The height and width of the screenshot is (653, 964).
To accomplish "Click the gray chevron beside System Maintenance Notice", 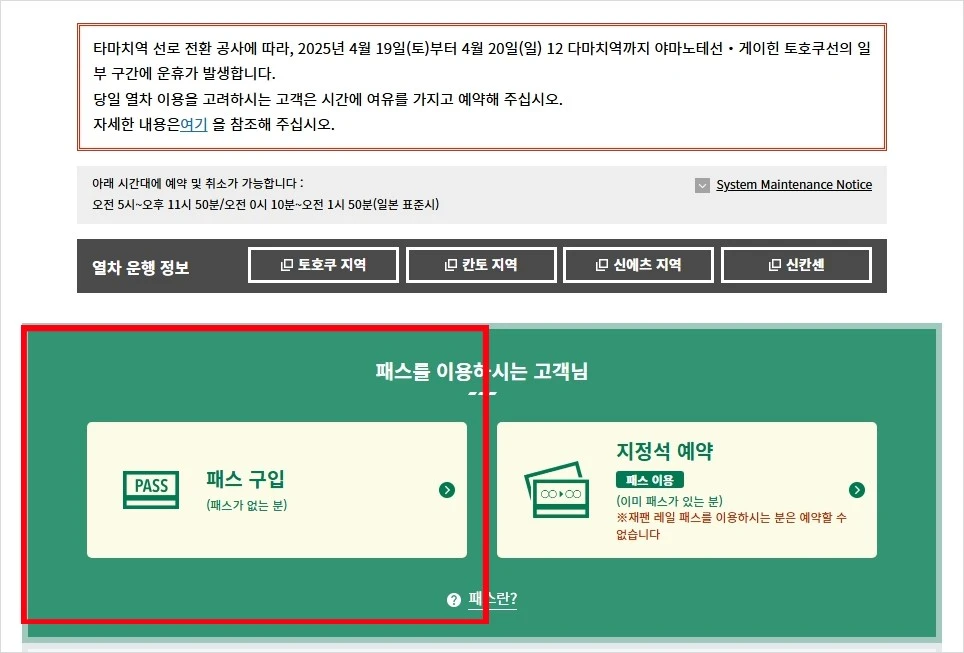I will [702, 185].
